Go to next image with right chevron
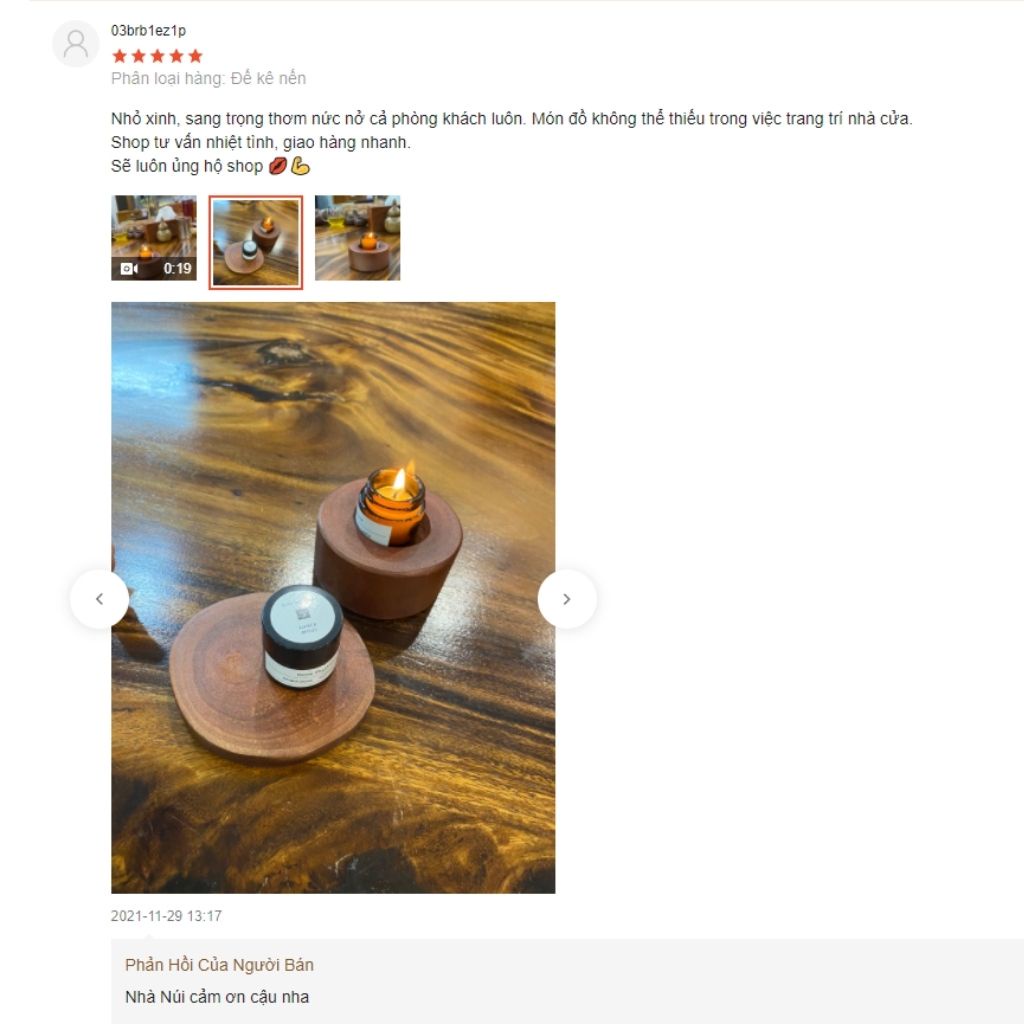1024x1024 pixels. [567, 599]
